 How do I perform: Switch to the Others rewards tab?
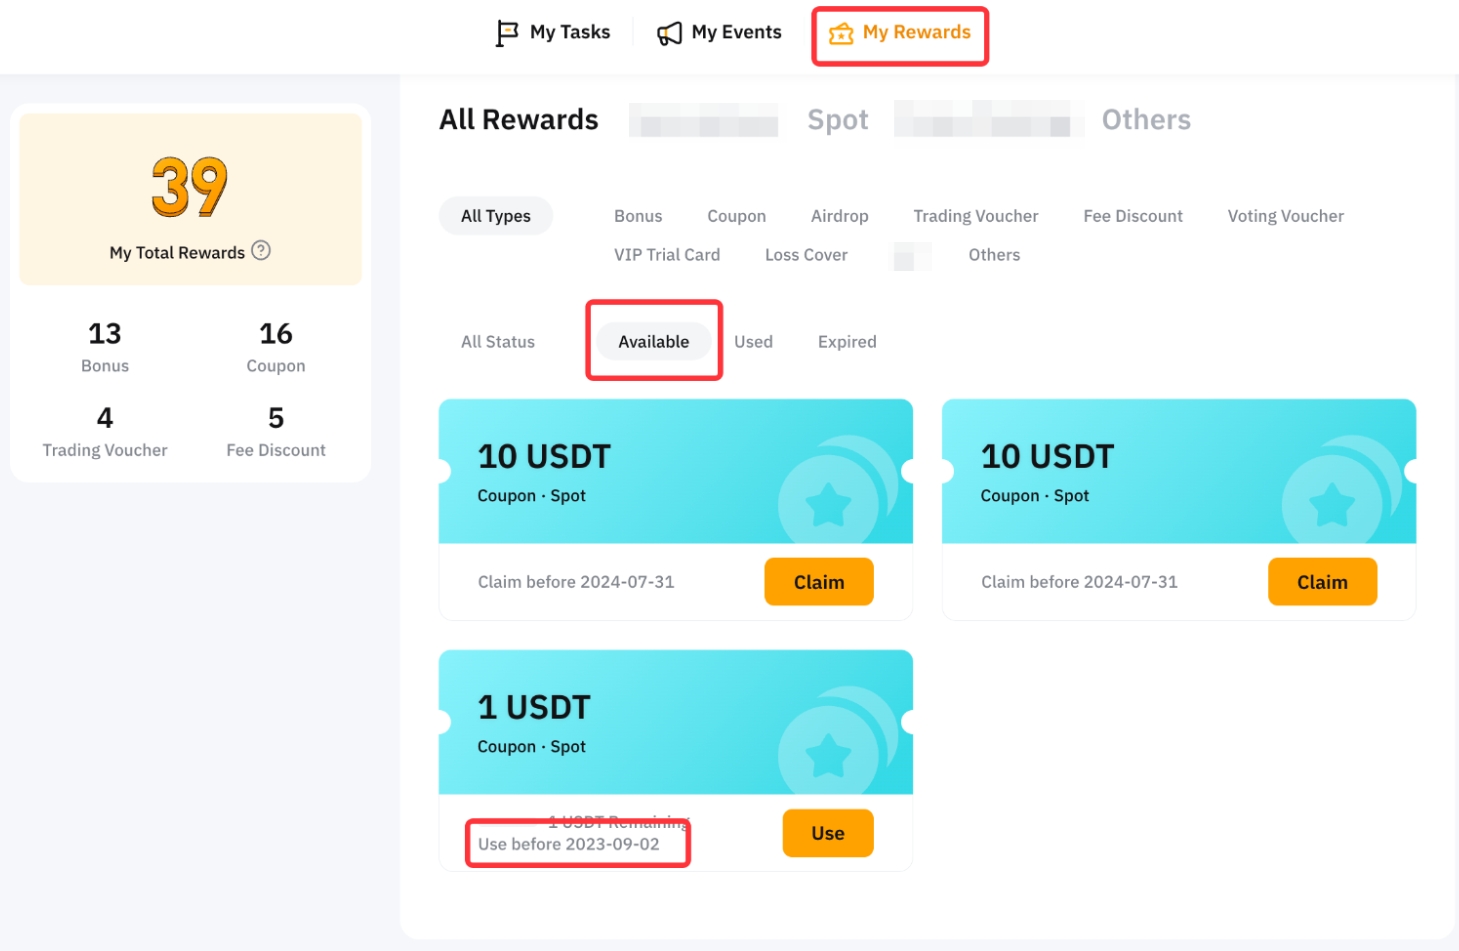[x=1146, y=120]
